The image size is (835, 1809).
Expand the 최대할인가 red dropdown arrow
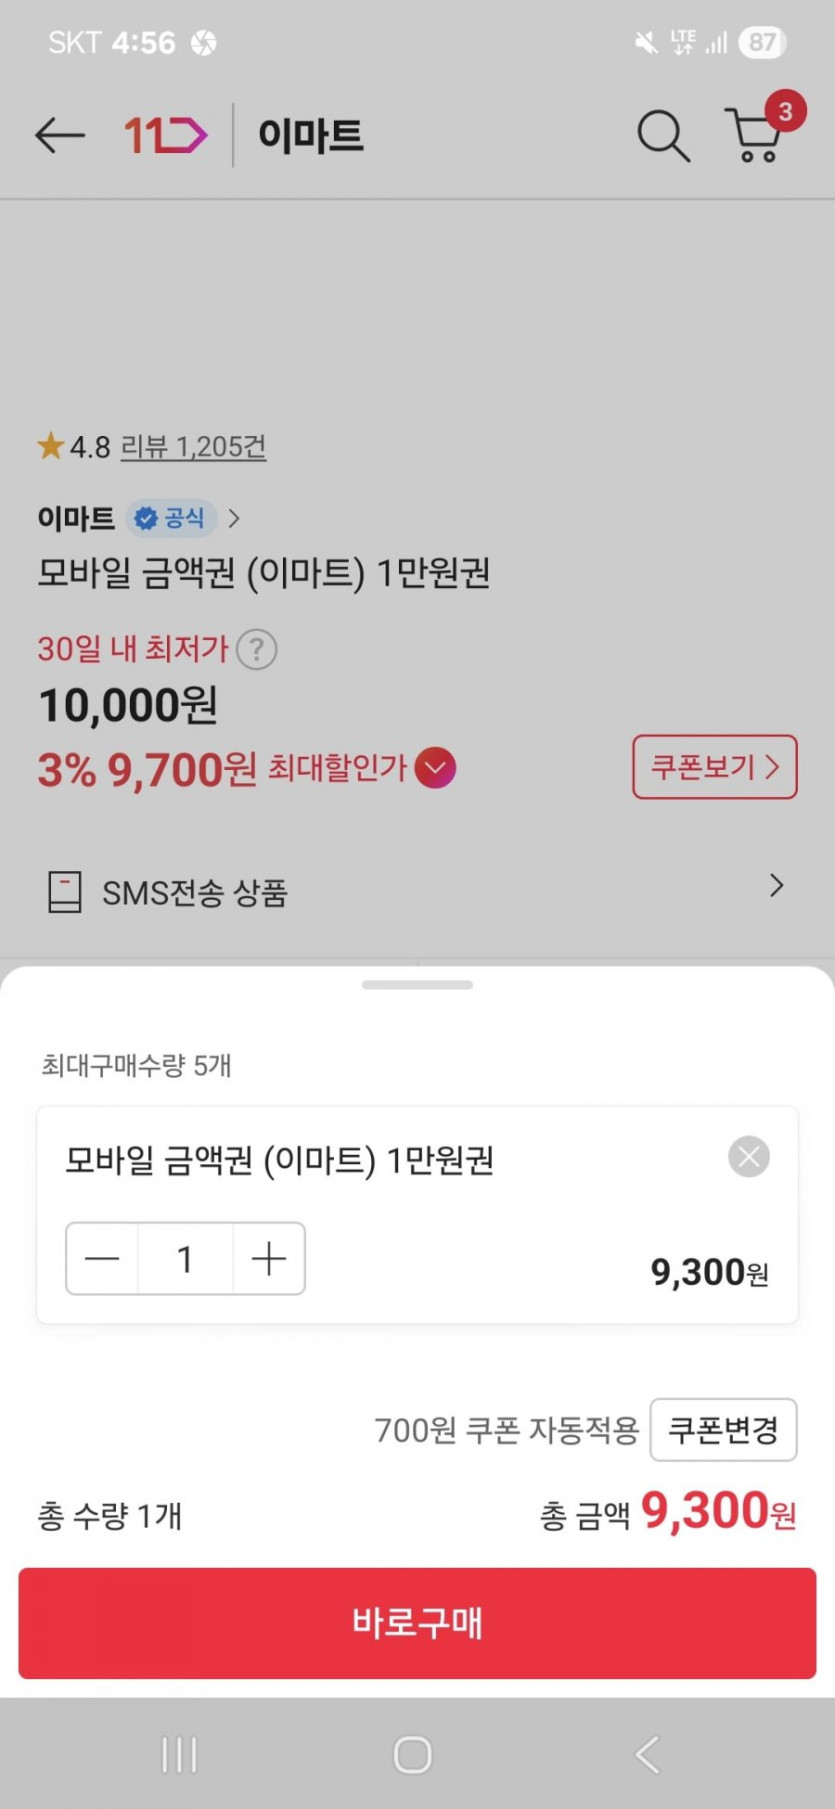[435, 768]
